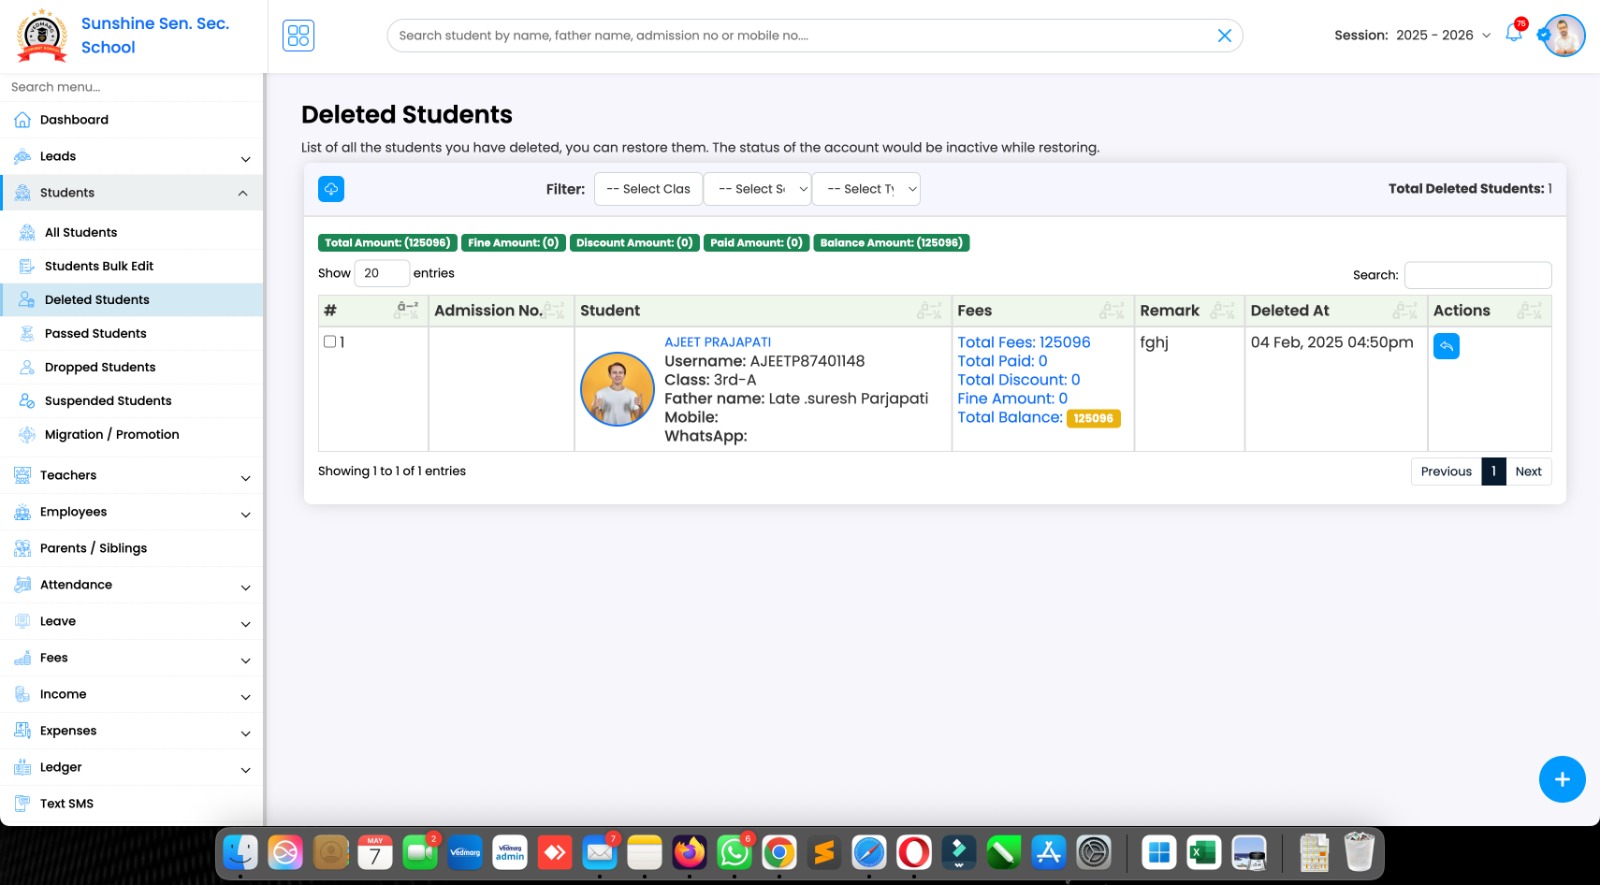Sort table by the # column icon
Viewport: 1600px width, 885px height.
pyautogui.click(x=407, y=311)
